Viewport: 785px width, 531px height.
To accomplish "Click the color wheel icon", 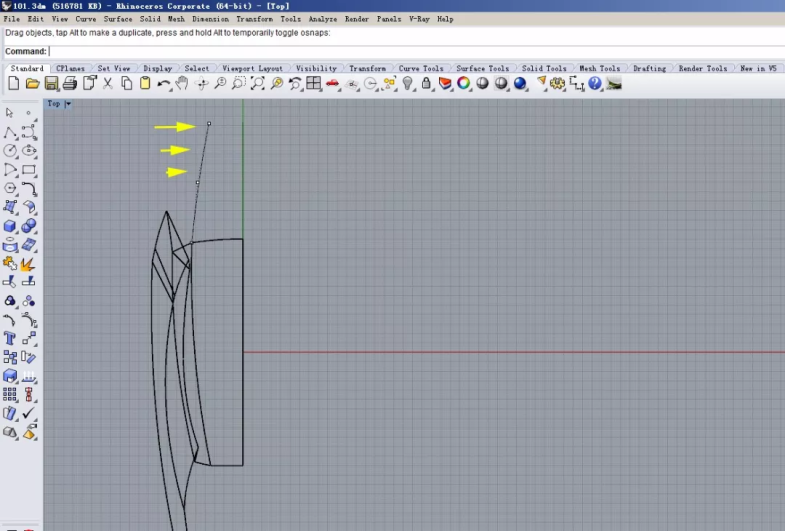I will point(464,84).
